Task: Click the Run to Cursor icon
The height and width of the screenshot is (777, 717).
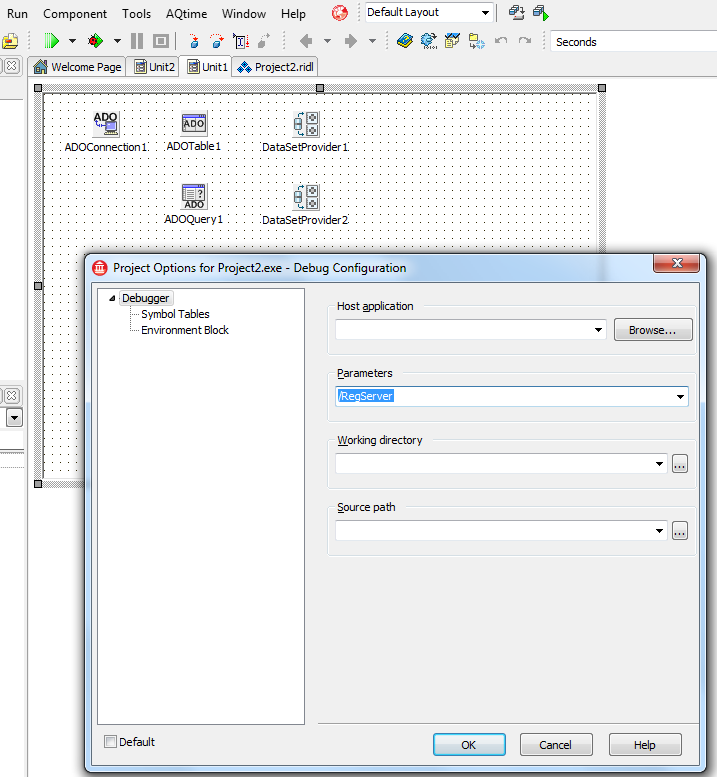Action: coord(241,41)
